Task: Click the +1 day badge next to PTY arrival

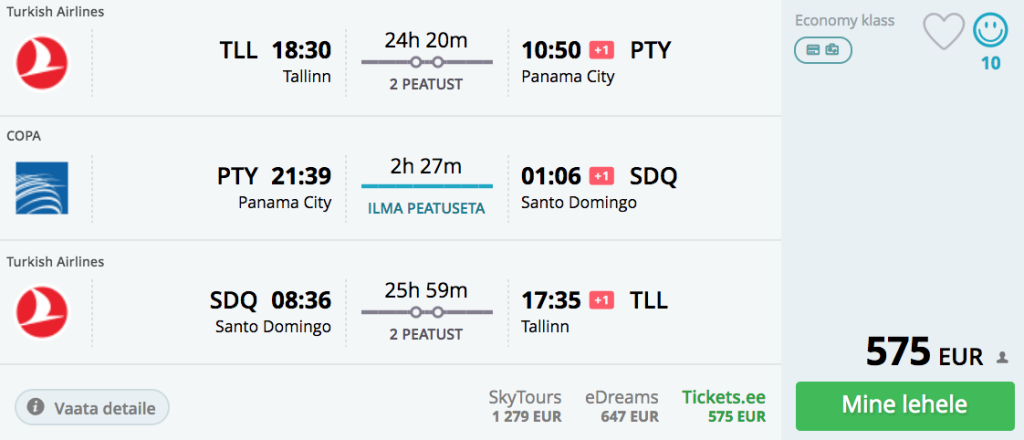Action: (x=601, y=50)
